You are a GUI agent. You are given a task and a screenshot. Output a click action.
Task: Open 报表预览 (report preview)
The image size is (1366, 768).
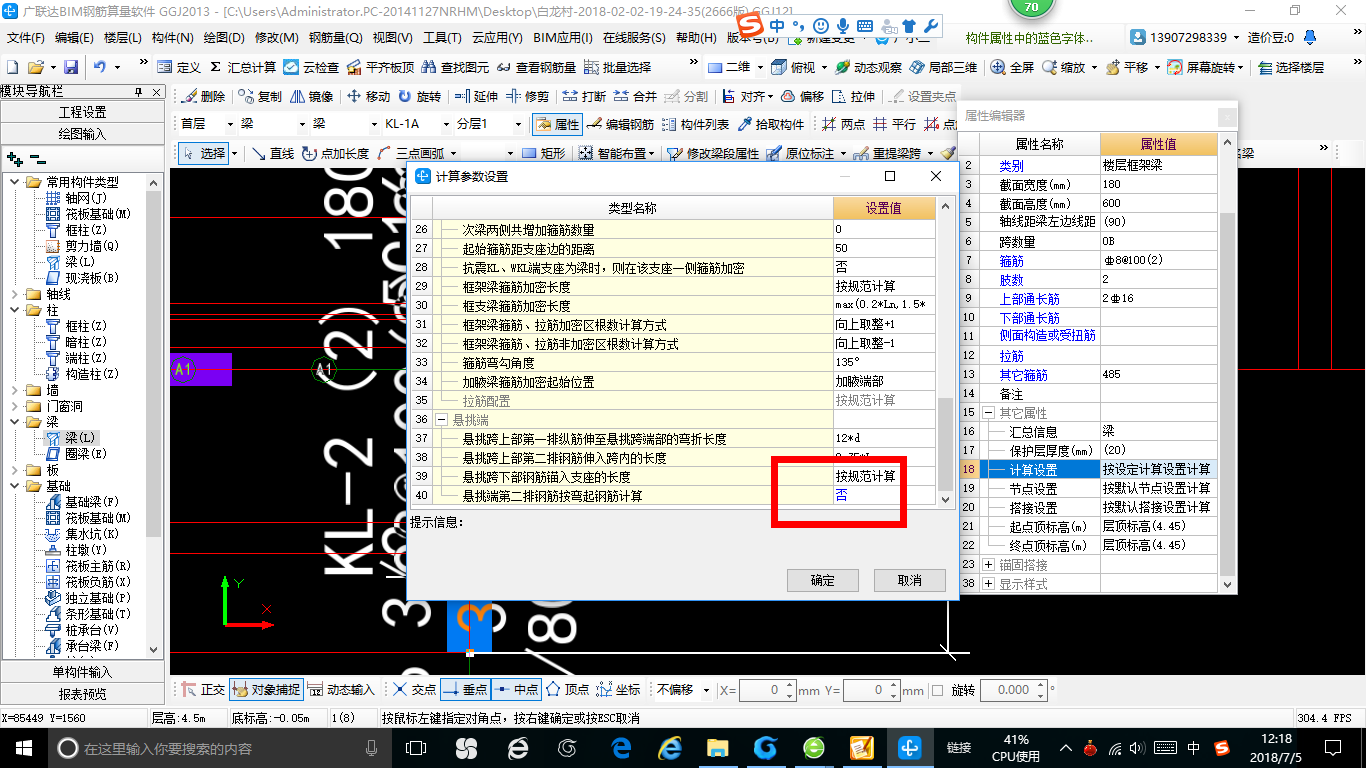(x=82, y=693)
